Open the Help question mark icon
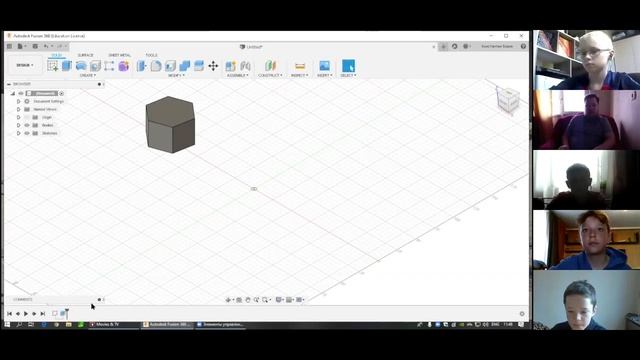The height and width of the screenshot is (360, 640). pos(523,47)
